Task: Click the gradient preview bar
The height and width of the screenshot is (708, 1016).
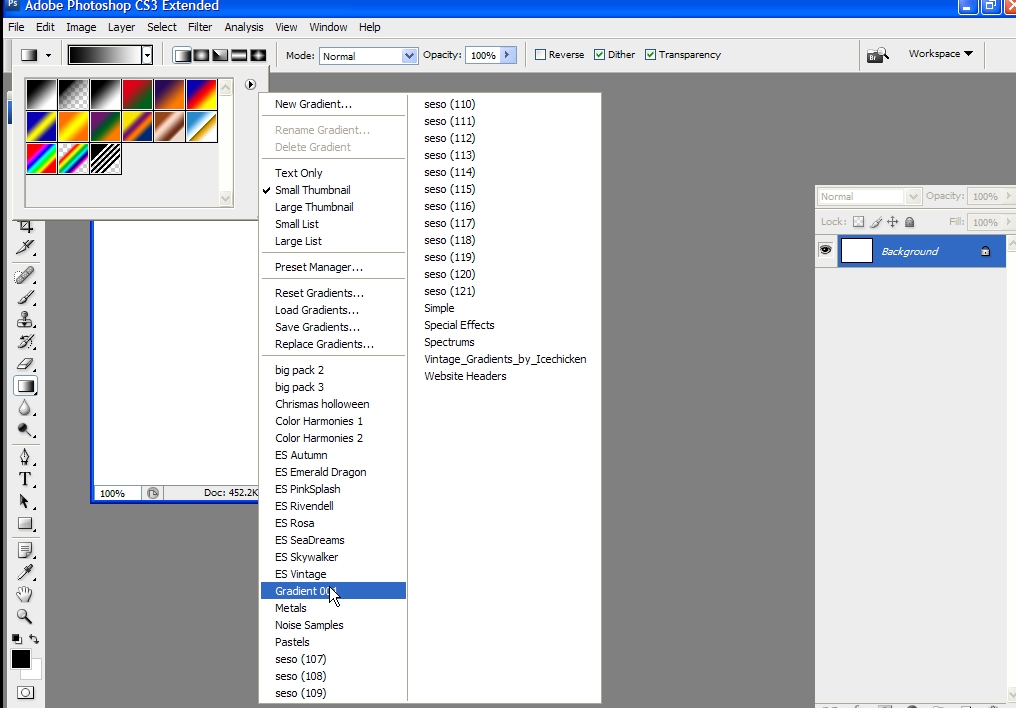Action: 105,55
